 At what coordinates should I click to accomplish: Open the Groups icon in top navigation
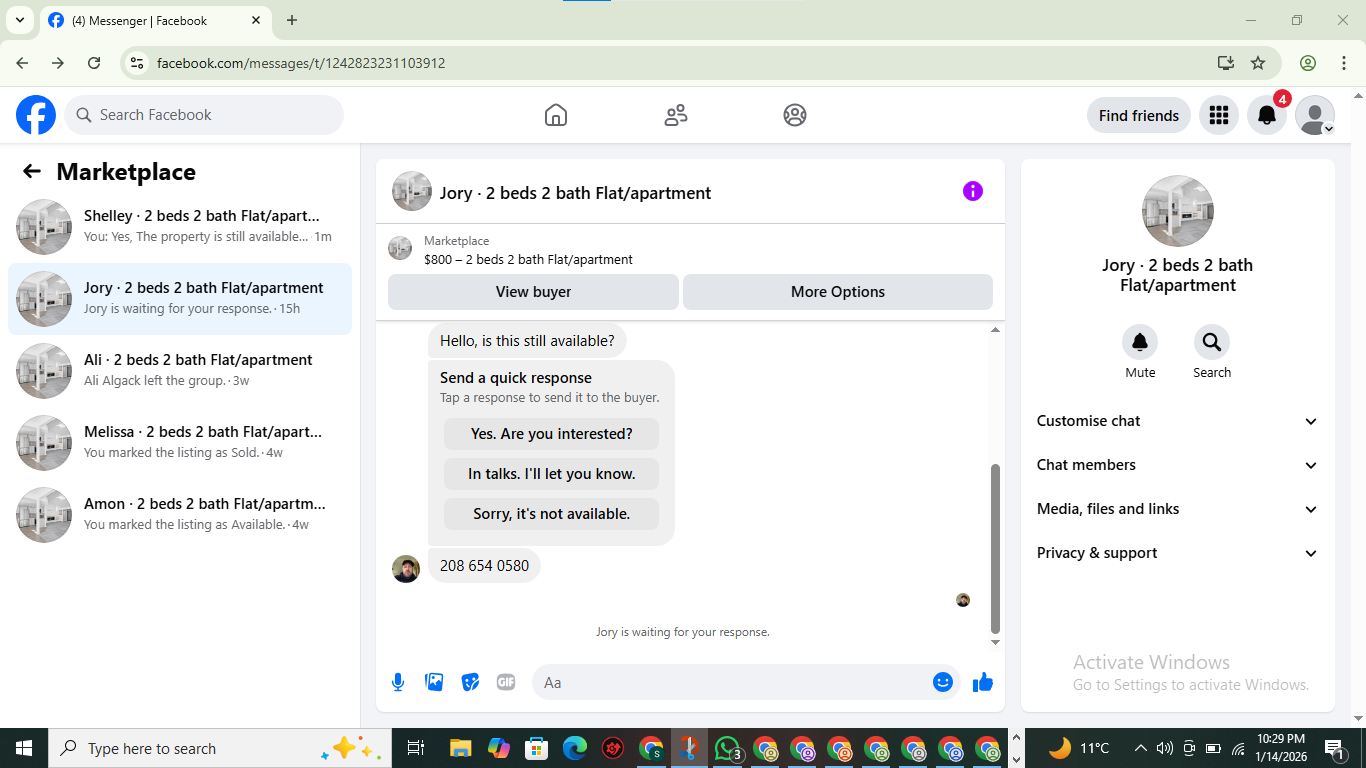[795, 115]
